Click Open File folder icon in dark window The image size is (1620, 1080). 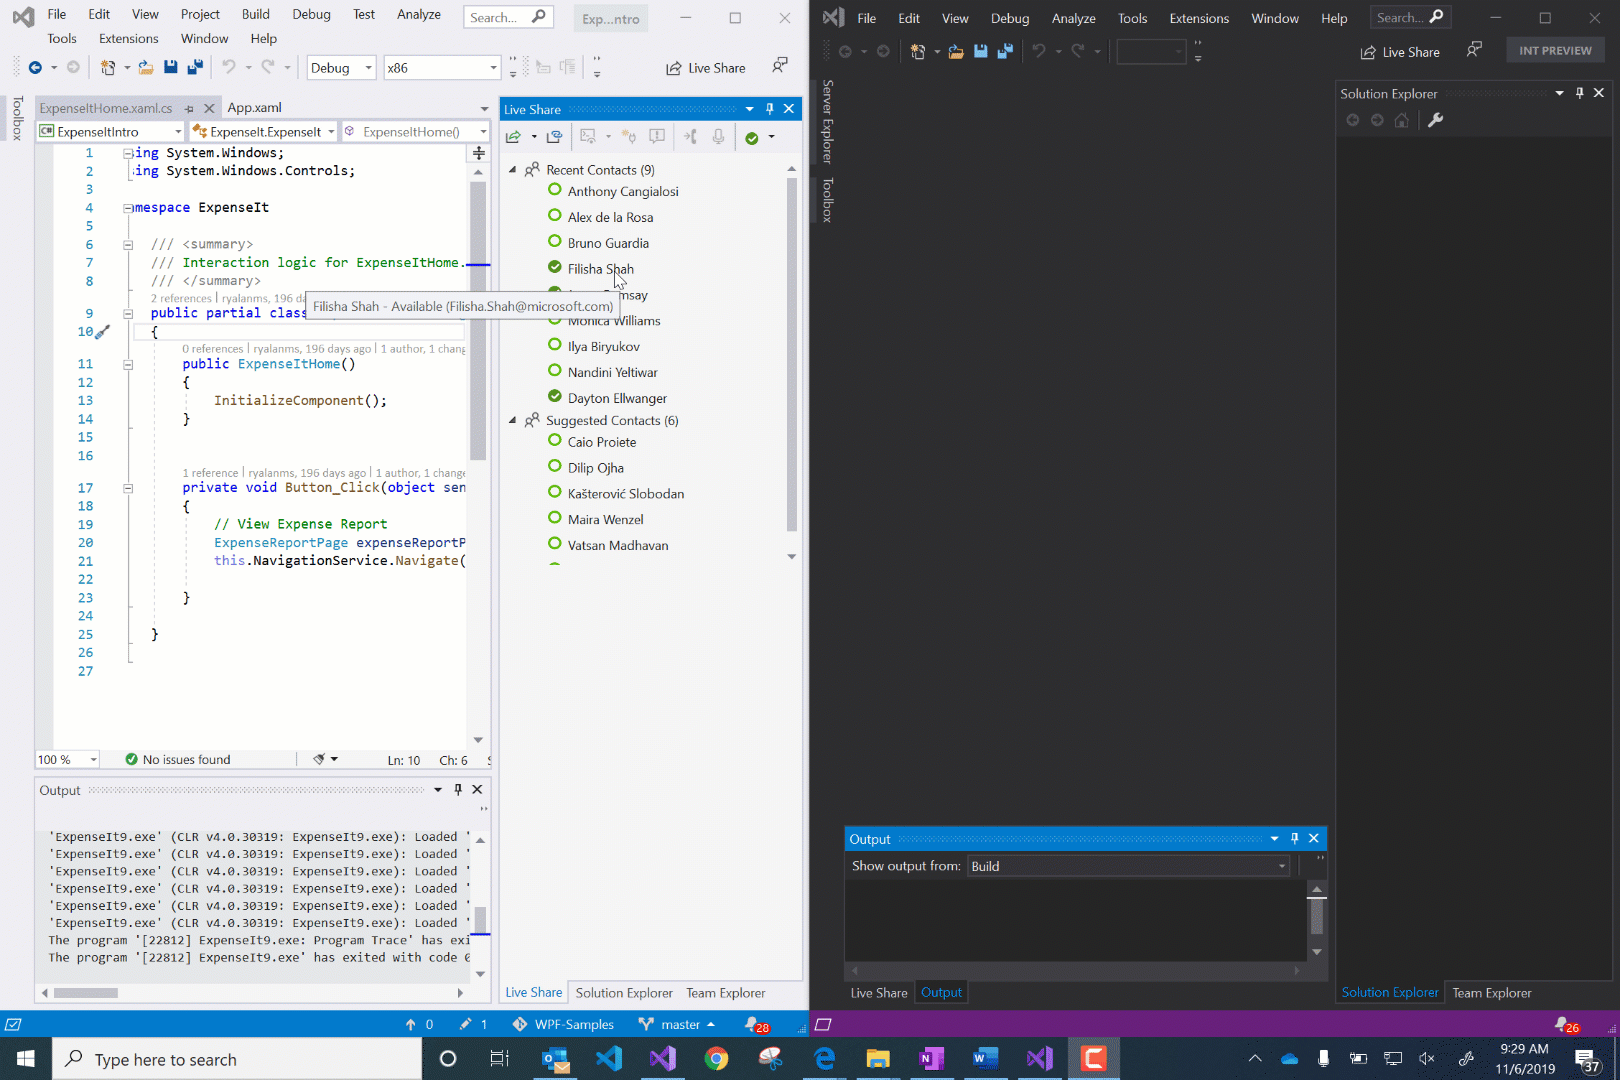point(956,51)
